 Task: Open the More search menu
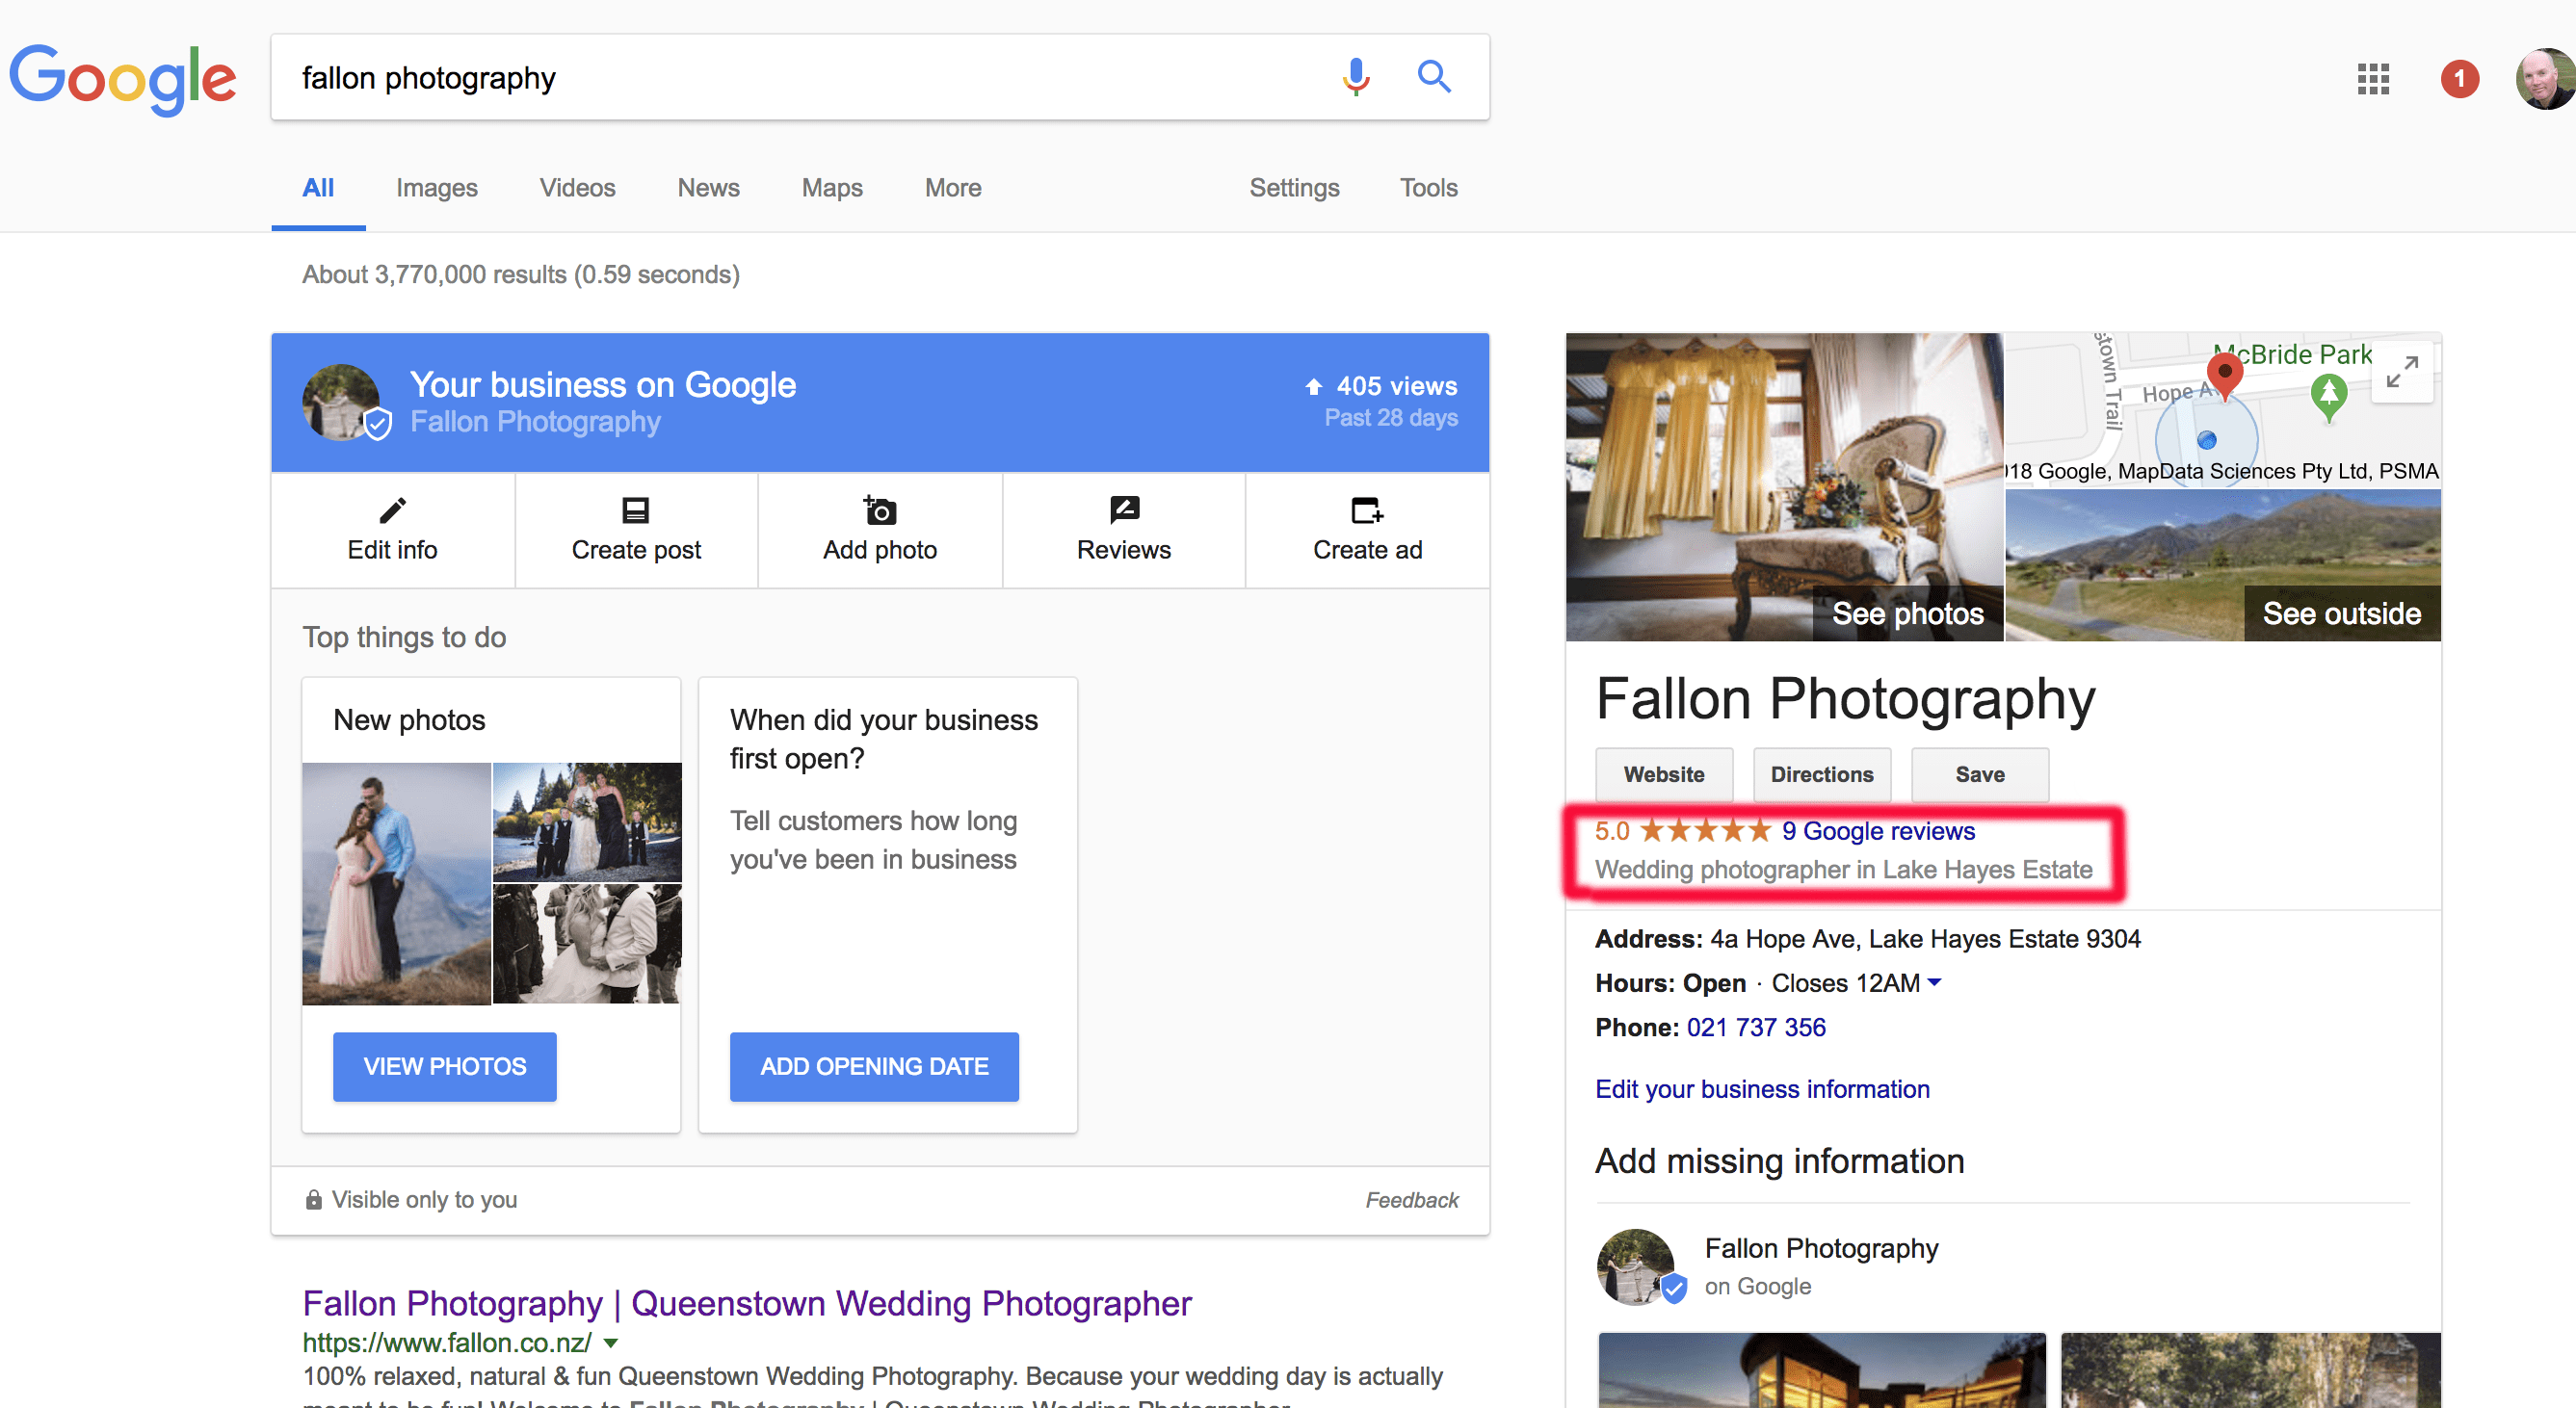click(953, 188)
